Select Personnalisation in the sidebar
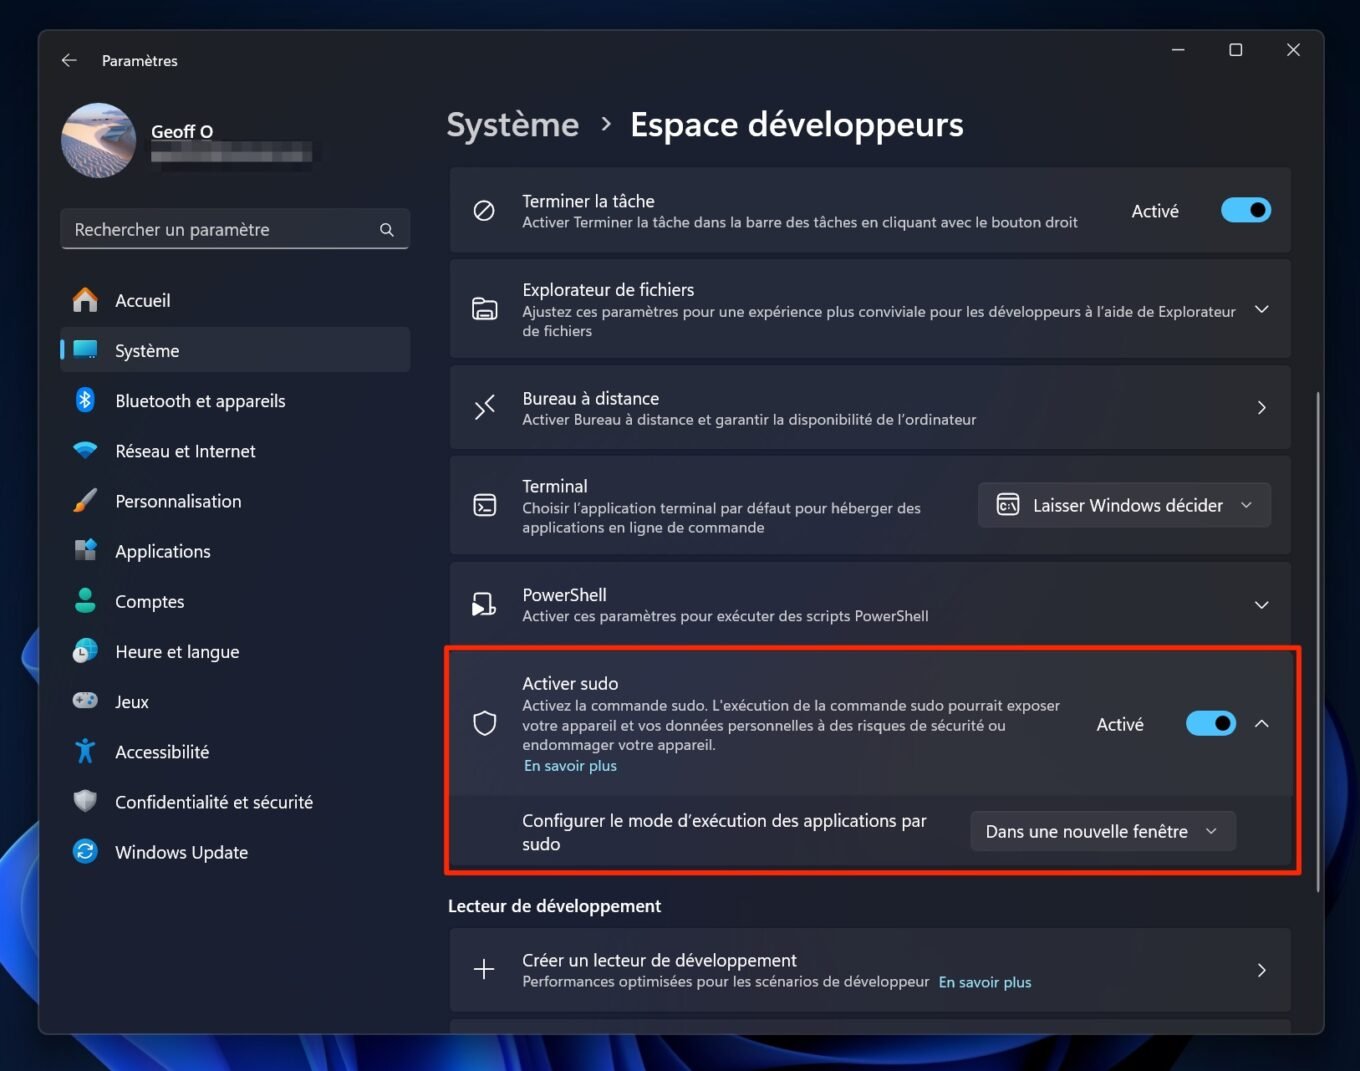This screenshot has height=1071, width=1360. (235, 501)
